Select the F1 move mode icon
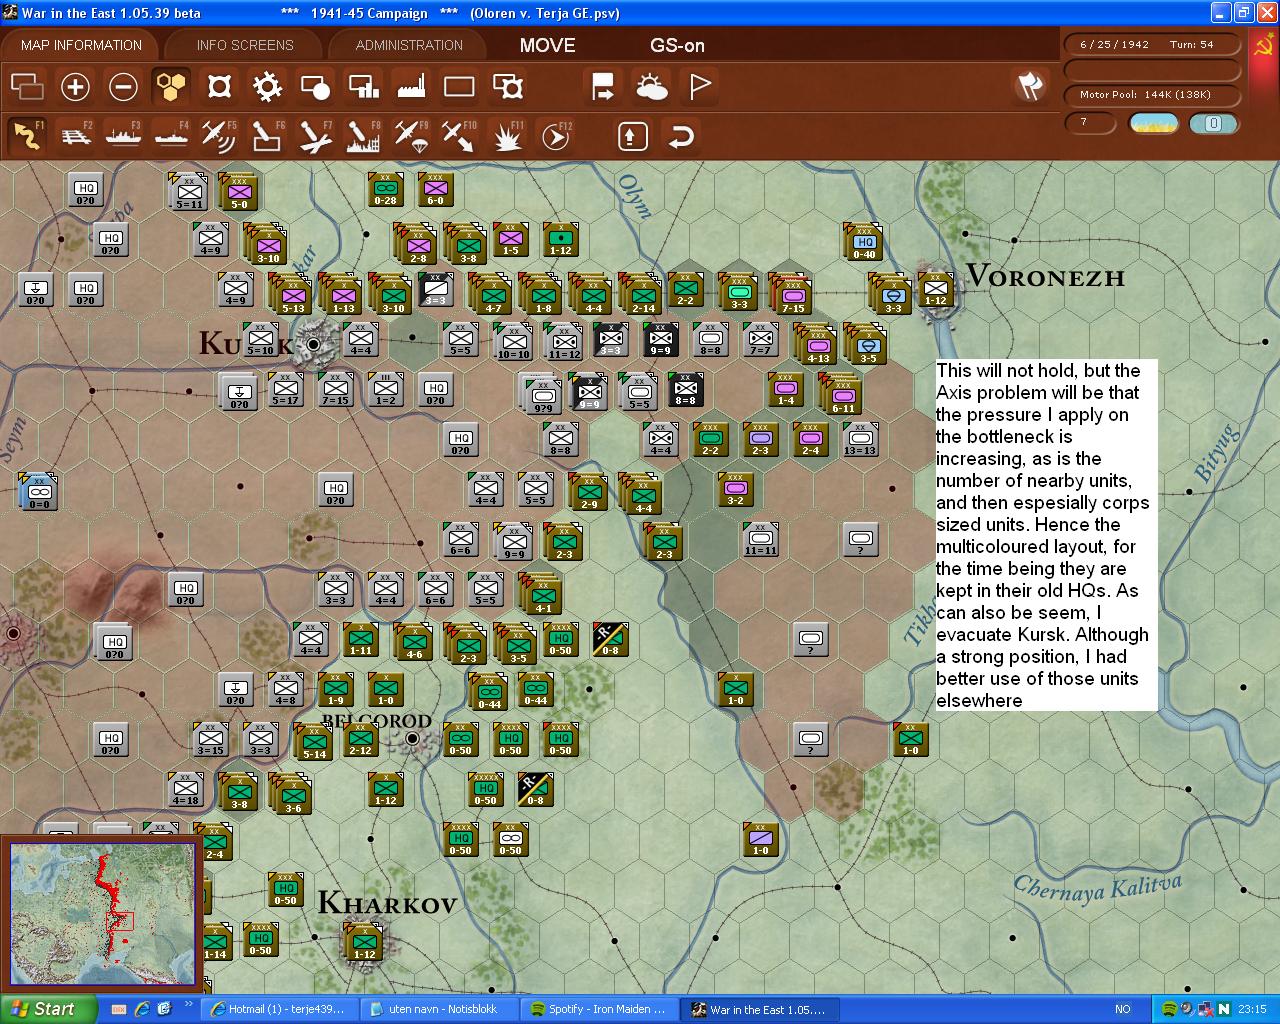Screen dimensions: 1280x1024 click(x=27, y=135)
